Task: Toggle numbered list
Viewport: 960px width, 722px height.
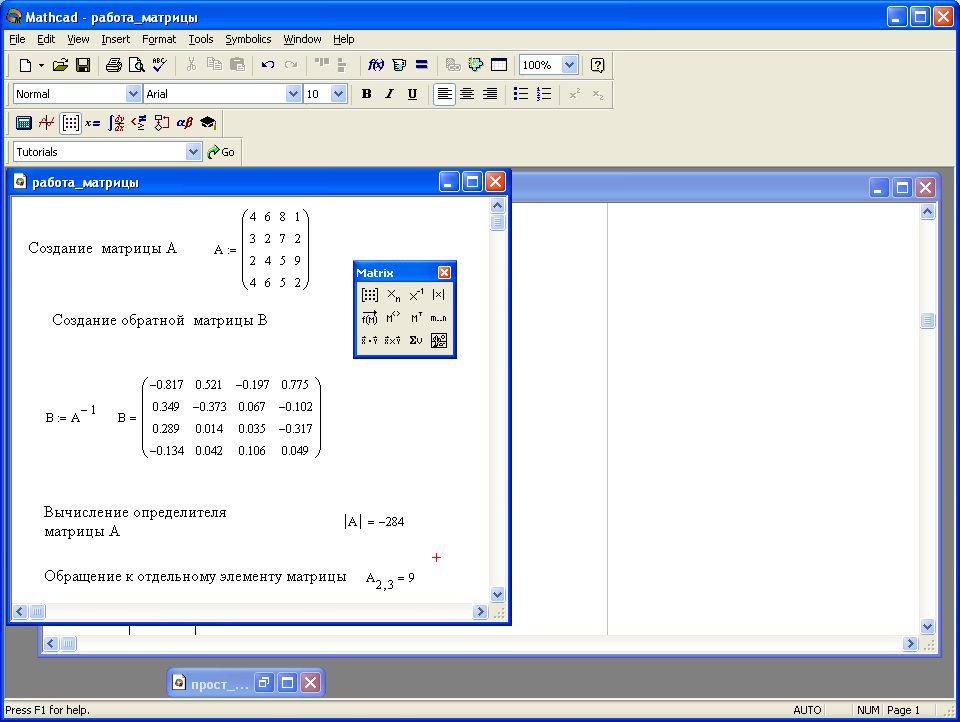Action: point(544,94)
